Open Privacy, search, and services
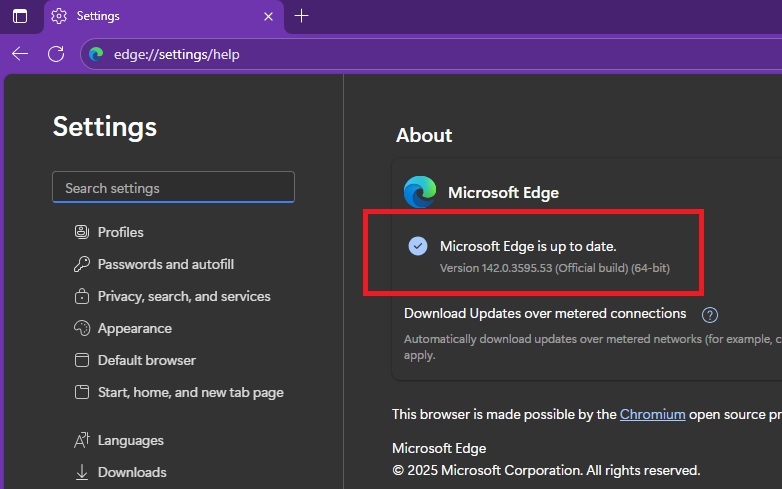782x489 pixels. [184, 296]
